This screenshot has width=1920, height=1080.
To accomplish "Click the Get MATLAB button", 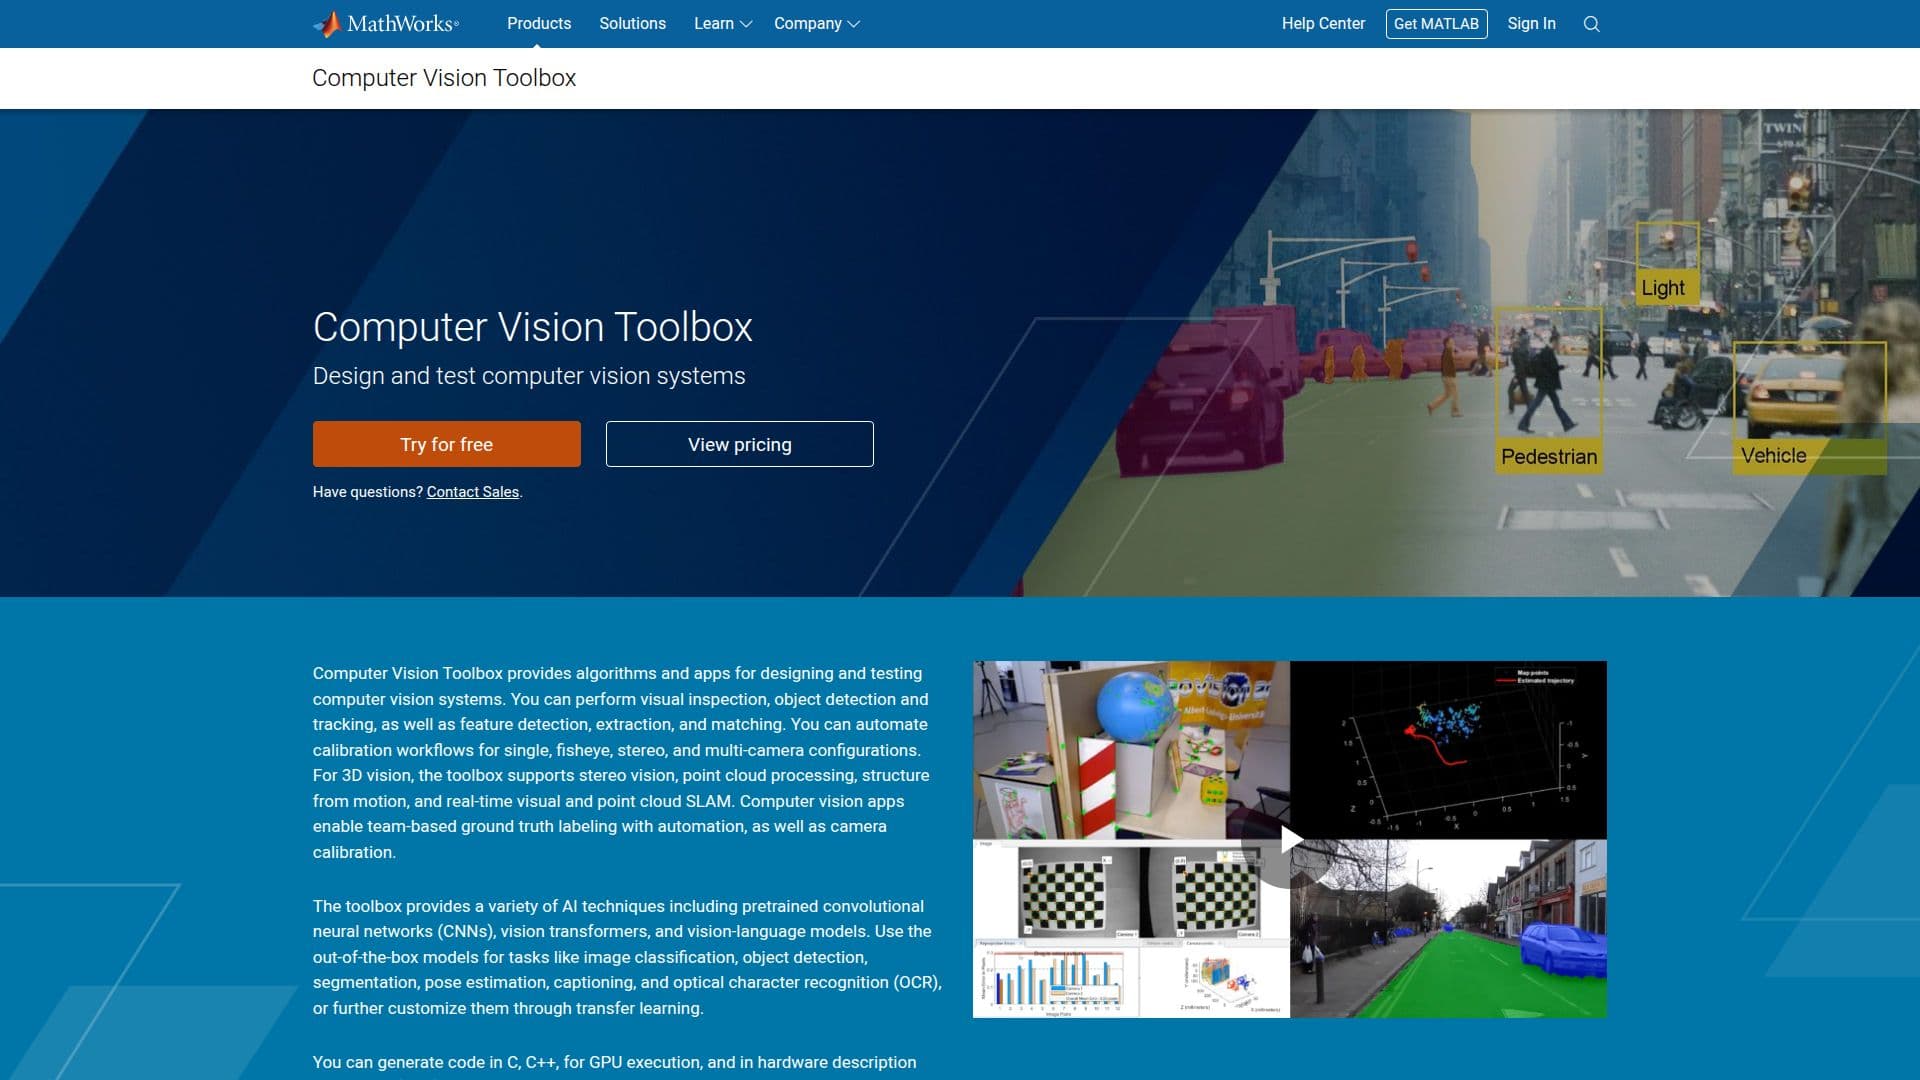I will pyautogui.click(x=1436, y=24).
